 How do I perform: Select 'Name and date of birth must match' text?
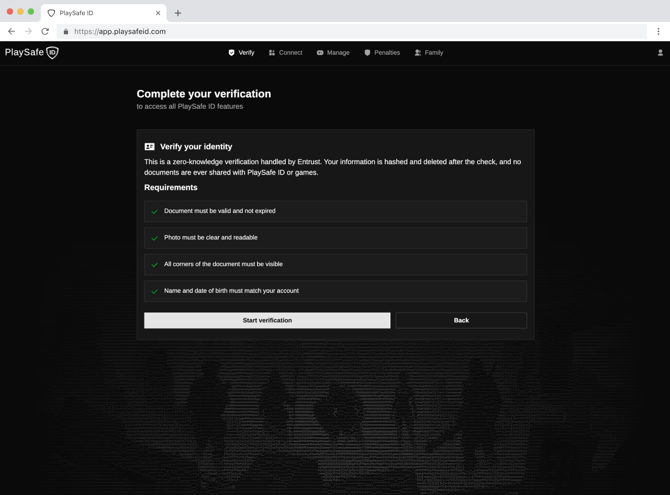(x=231, y=290)
